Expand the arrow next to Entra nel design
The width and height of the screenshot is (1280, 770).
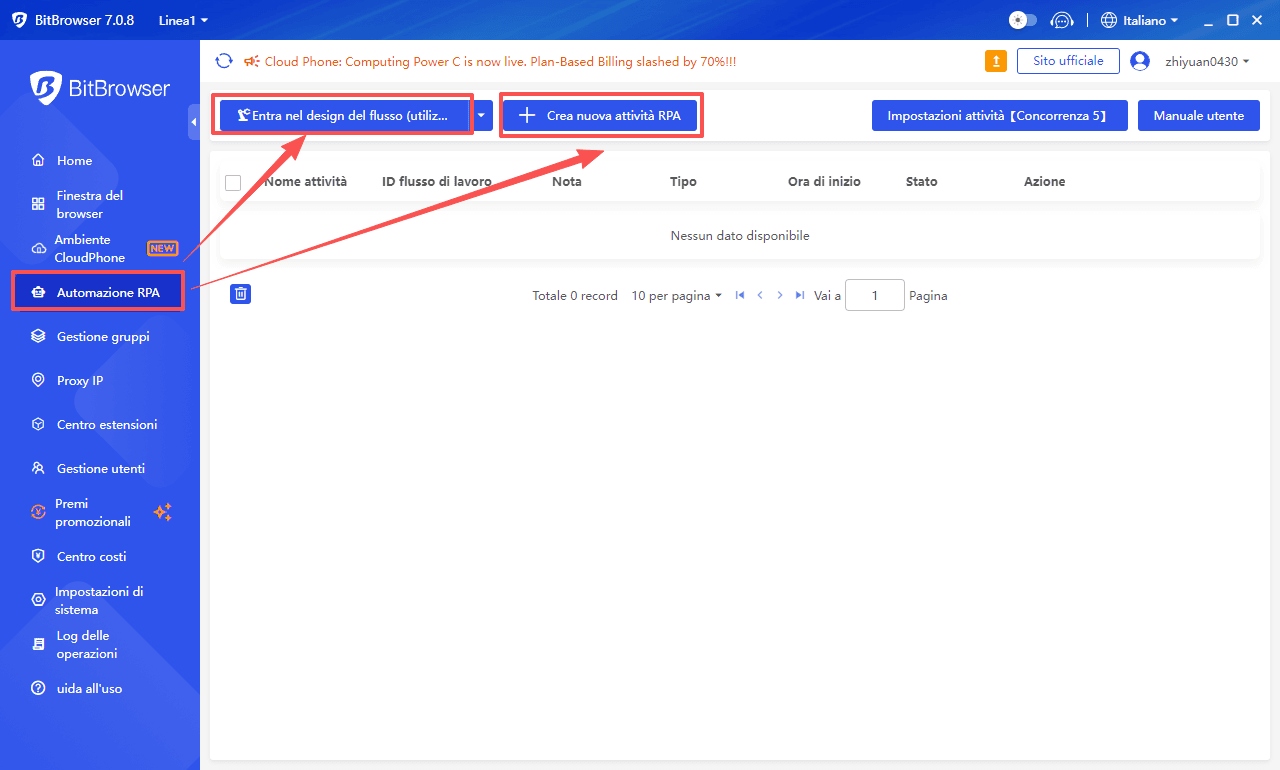481,115
